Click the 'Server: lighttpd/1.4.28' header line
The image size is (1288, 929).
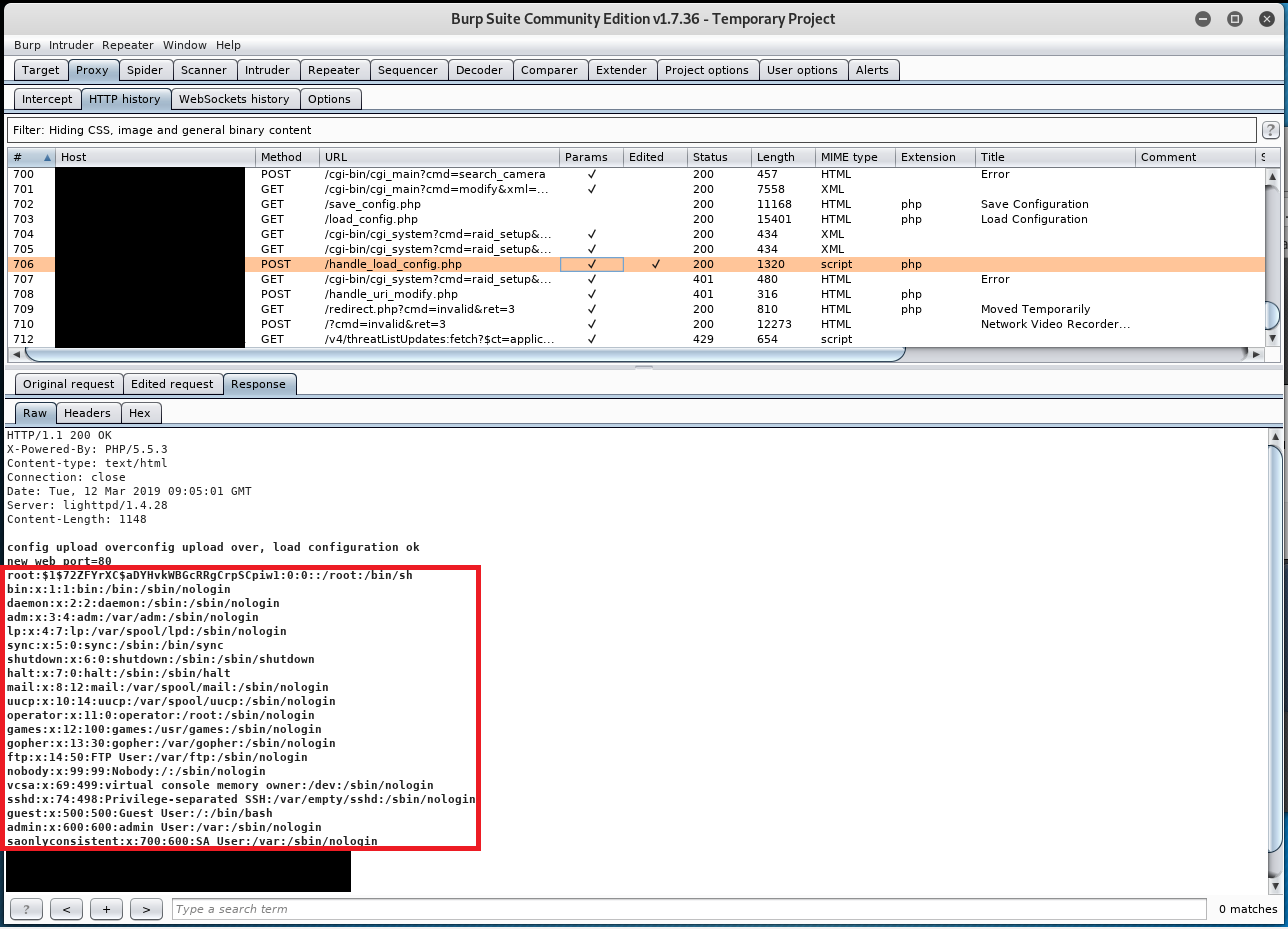coord(87,505)
